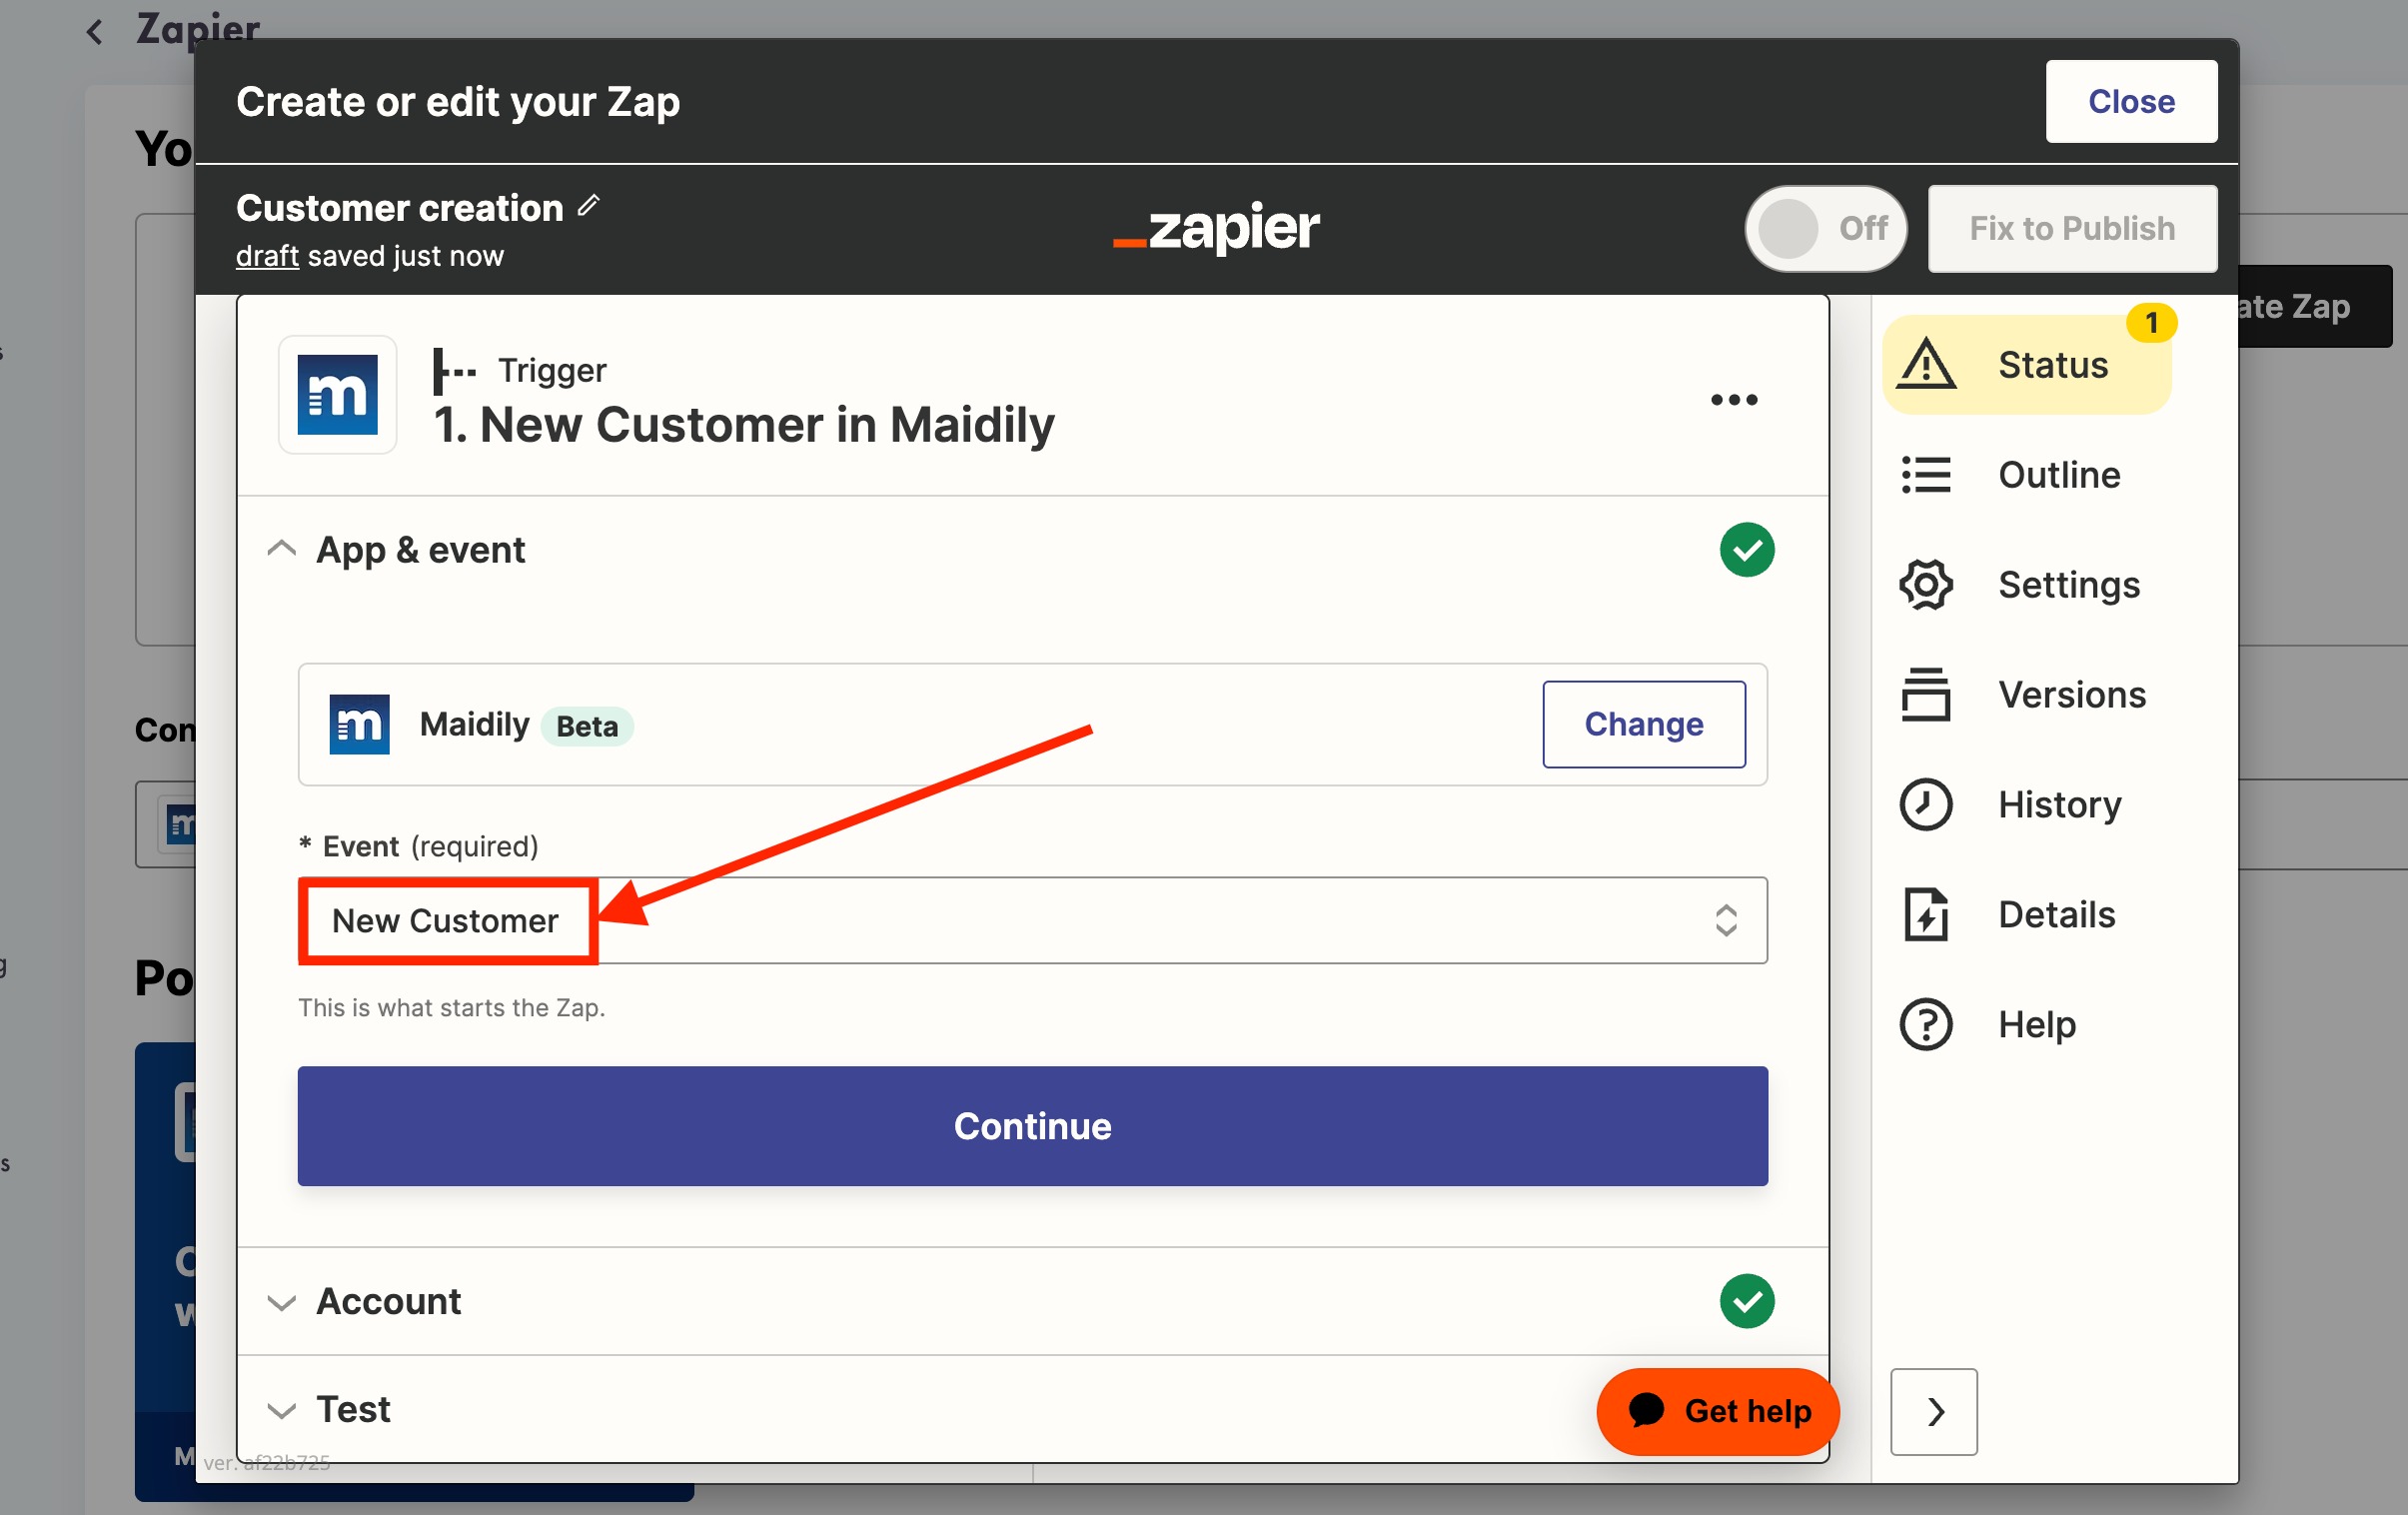Click the History clock icon

pyautogui.click(x=1926, y=804)
